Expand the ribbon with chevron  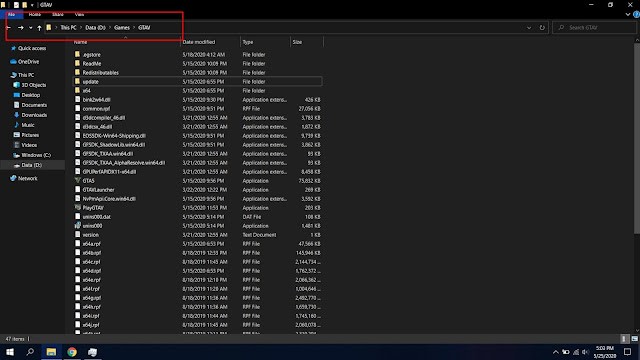click(628, 14)
